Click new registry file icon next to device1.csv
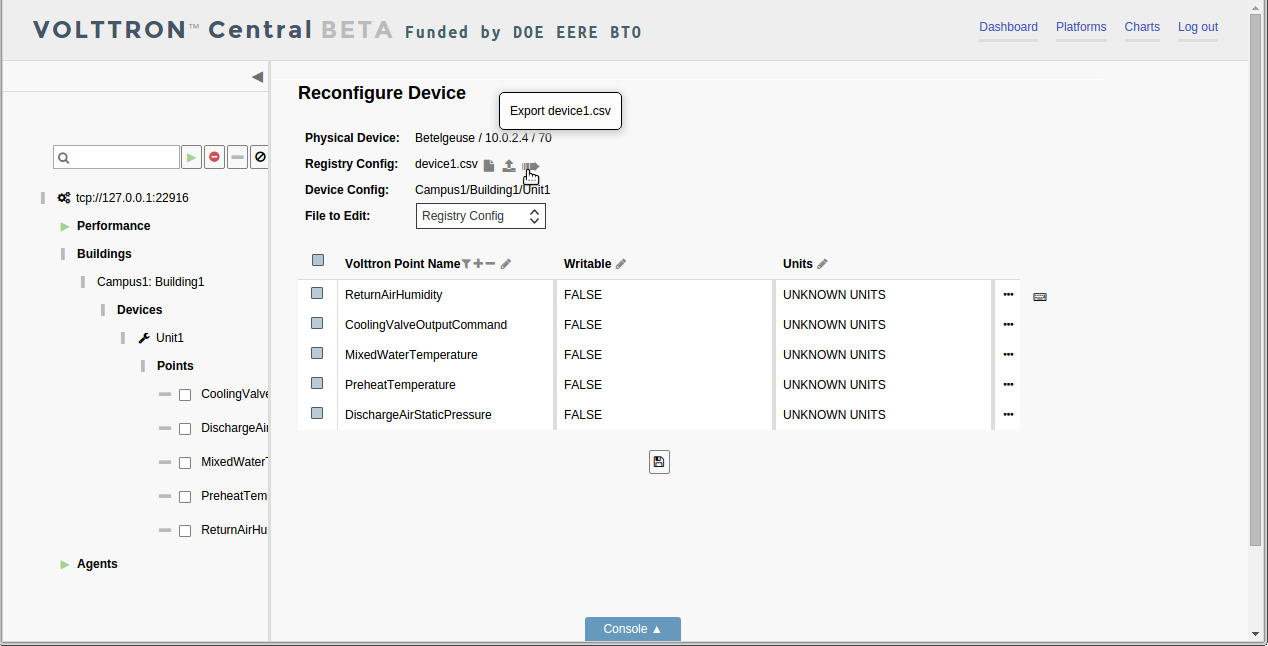 [489, 166]
